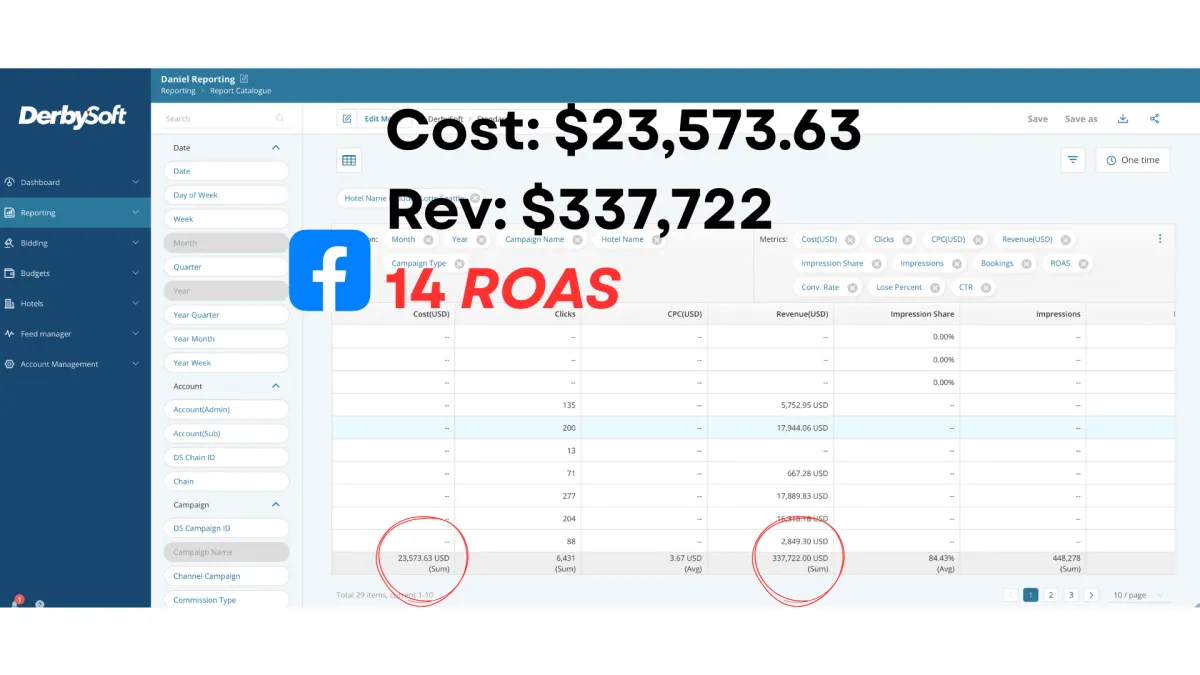Viewport: 1200px width, 675px height.
Task: Remove the CPC(USD) metric chip
Action: [x=978, y=240]
